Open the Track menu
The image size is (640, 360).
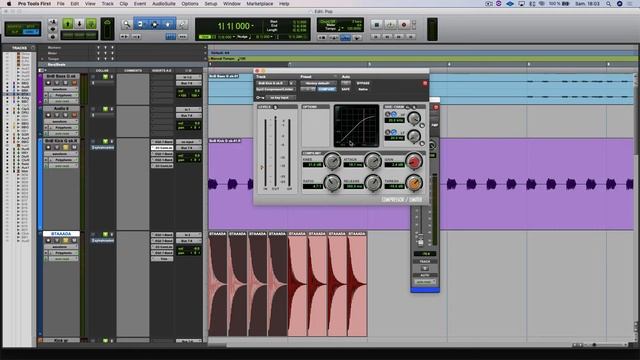click(x=107, y=4)
